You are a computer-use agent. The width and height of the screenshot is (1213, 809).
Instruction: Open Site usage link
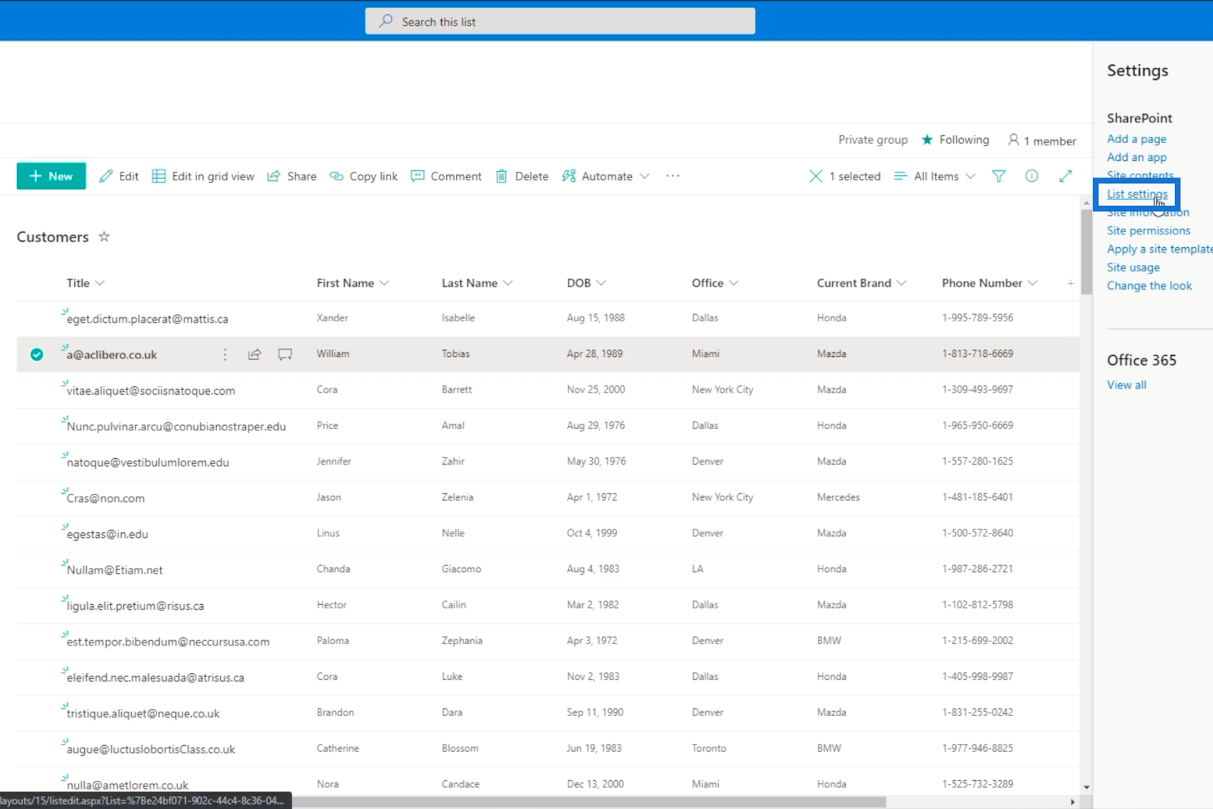click(x=1133, y=267)
